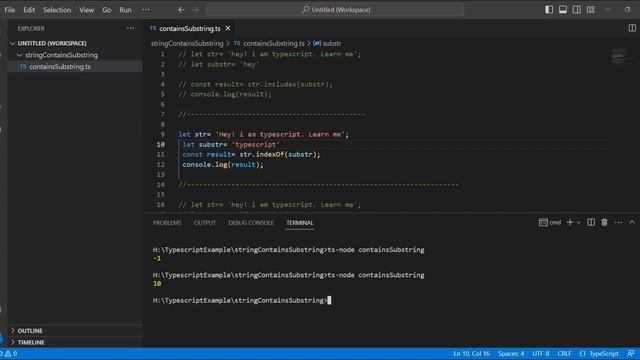Switch to the TERMINAL panel tab
This screenshot has height=360, width=640.
point(300,223)
